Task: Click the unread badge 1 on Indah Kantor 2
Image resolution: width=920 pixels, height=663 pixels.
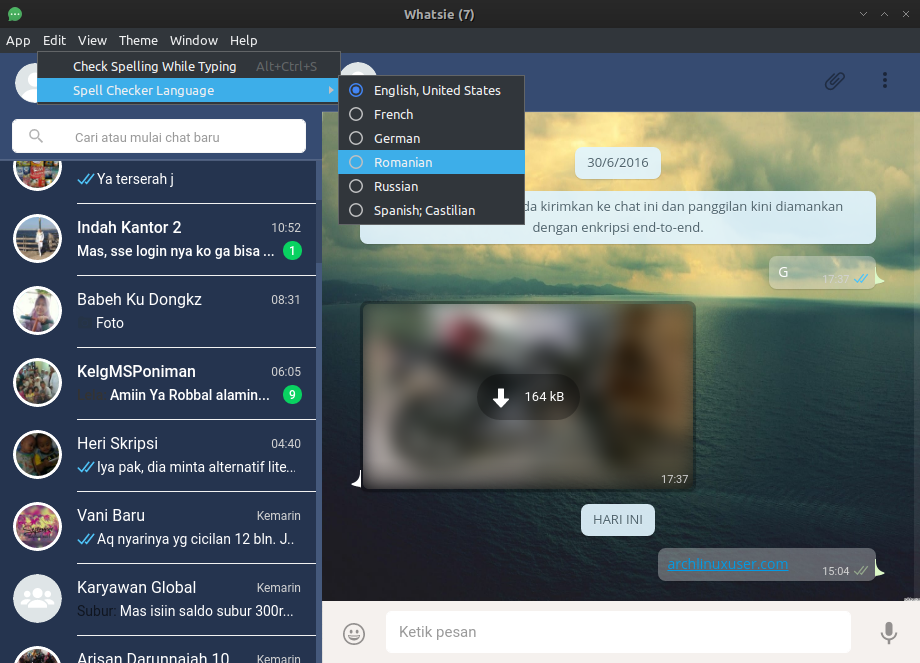Action: pos(292,251)
